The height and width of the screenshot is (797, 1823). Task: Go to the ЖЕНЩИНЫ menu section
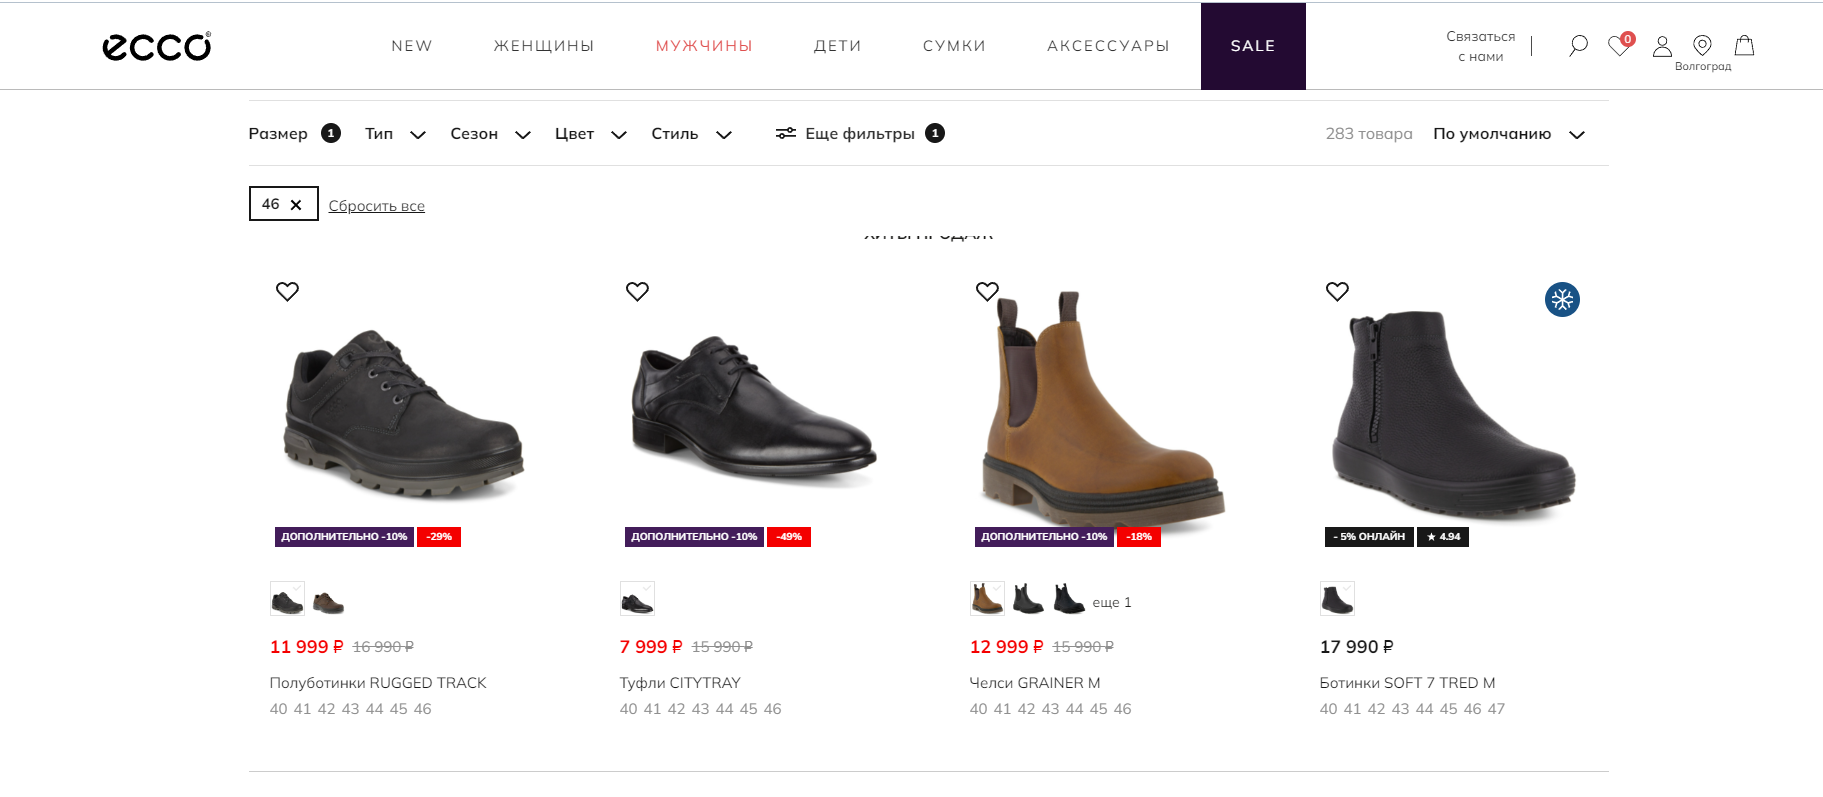pos(544,46)
